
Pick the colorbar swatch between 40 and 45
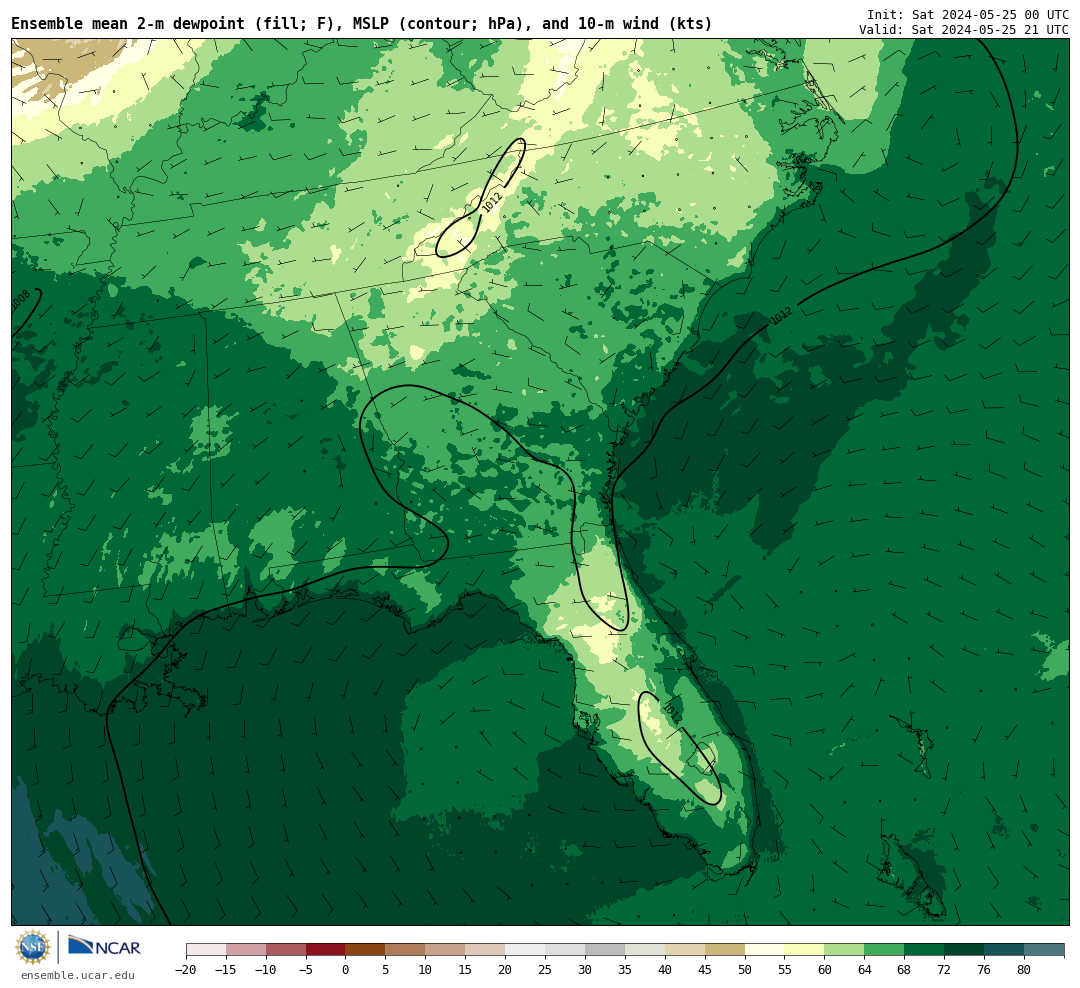(685, 950)
